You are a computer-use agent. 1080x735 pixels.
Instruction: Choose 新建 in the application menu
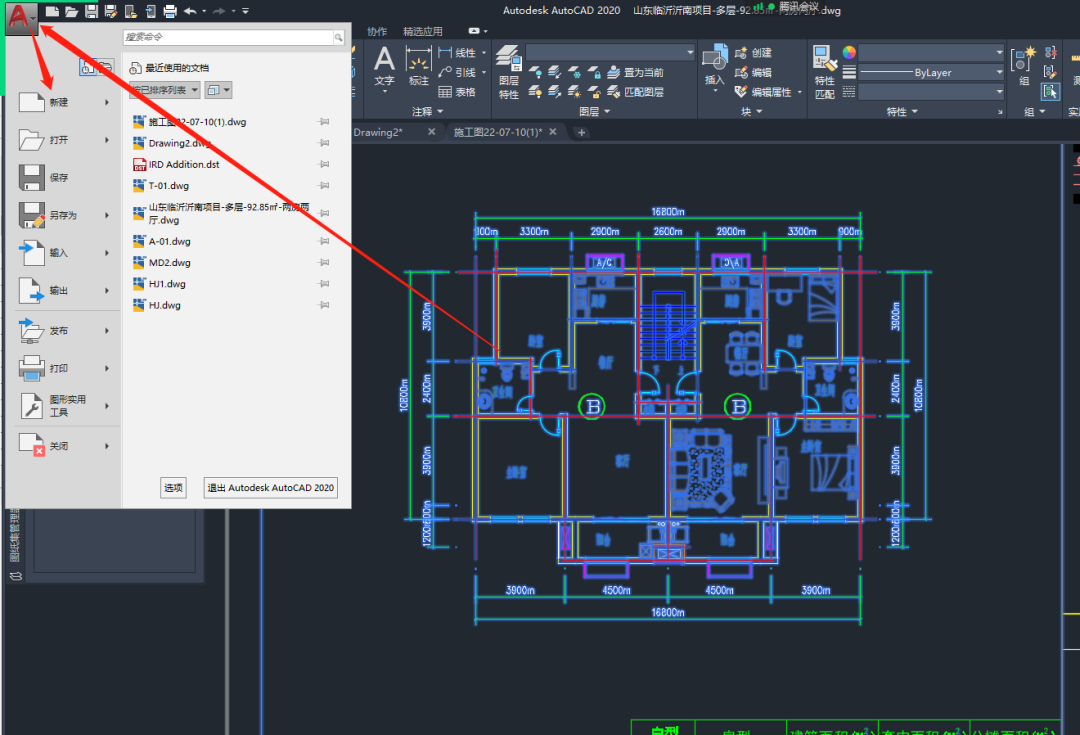tap(64, 102)
